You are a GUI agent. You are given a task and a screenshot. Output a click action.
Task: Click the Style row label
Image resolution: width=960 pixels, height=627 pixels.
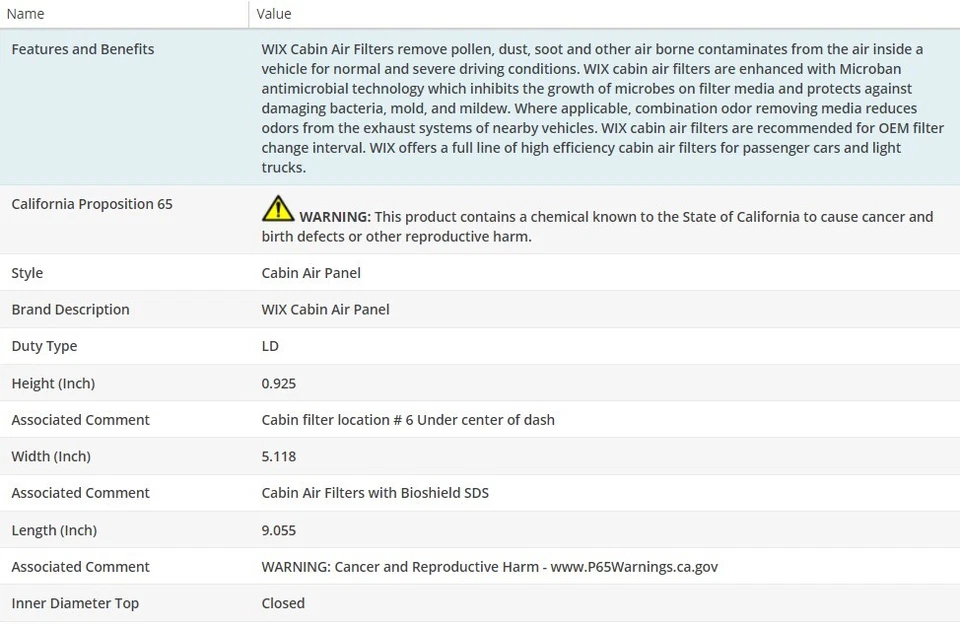pyautogui.click(x=27, y=273)
